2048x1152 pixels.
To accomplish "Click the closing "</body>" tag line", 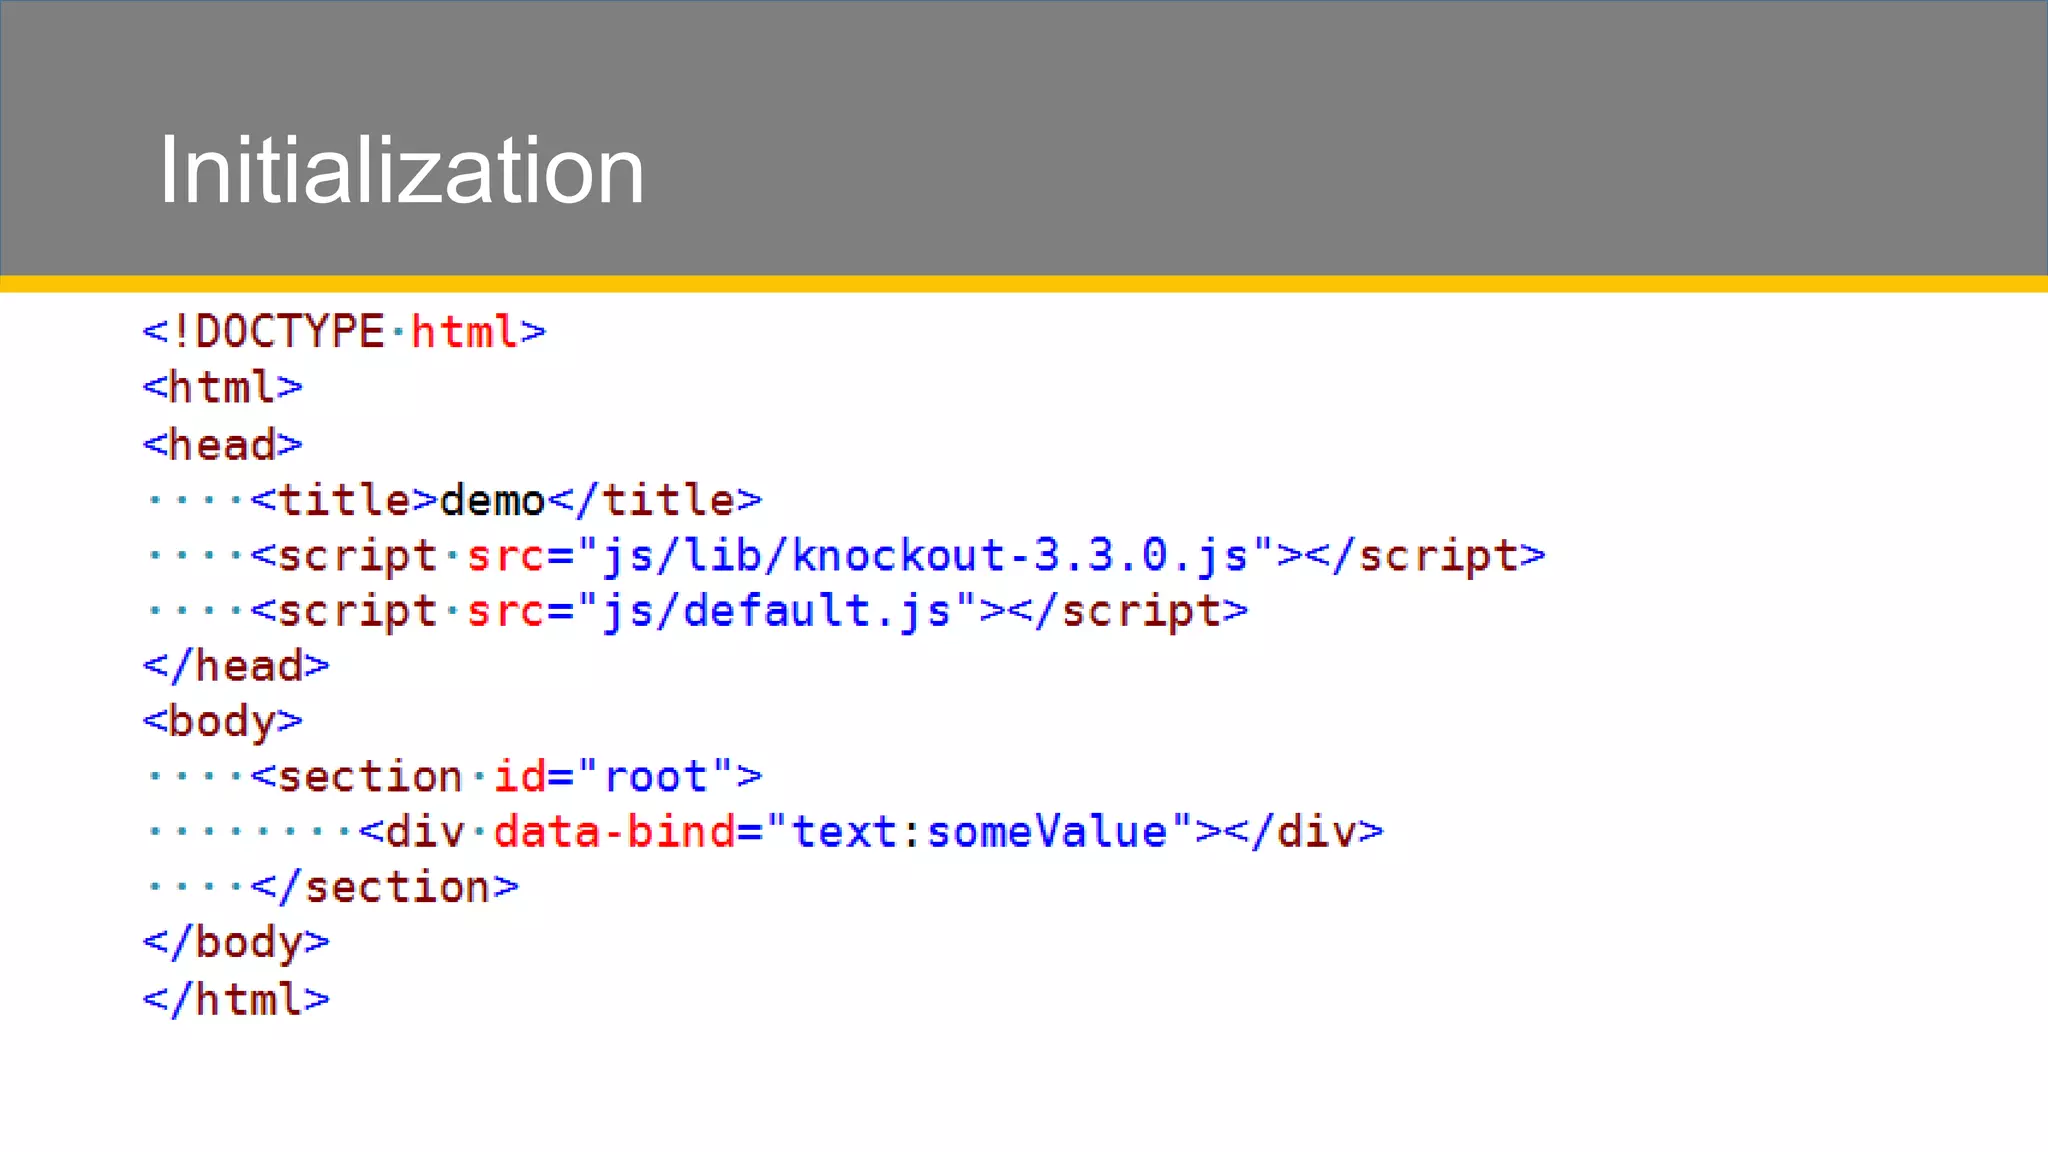I will click(x=236, y=943).
